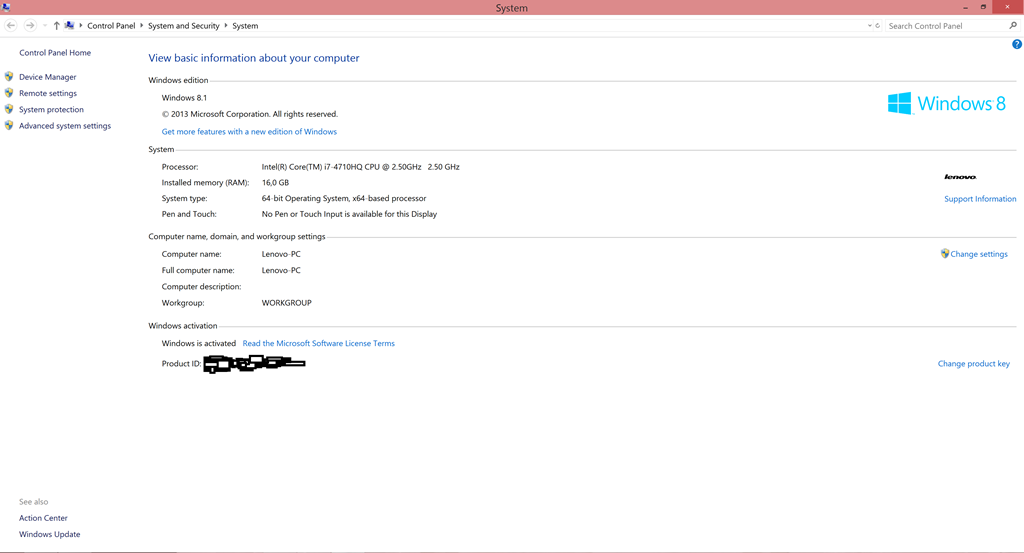This screenshot has width=1024, height=553.
Task: Open the address bar history dropdown
Action: [869, 26]
